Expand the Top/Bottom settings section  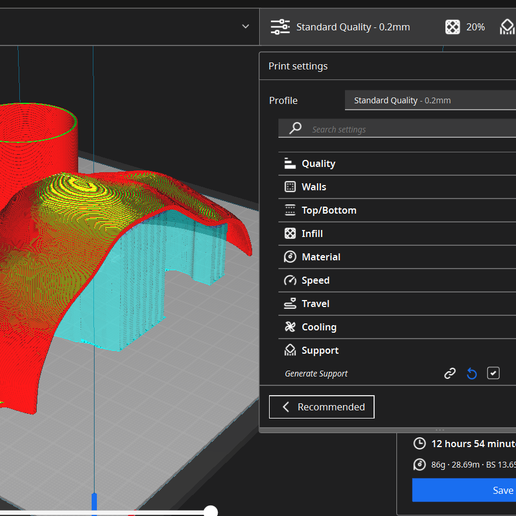[x=397, y=210]
